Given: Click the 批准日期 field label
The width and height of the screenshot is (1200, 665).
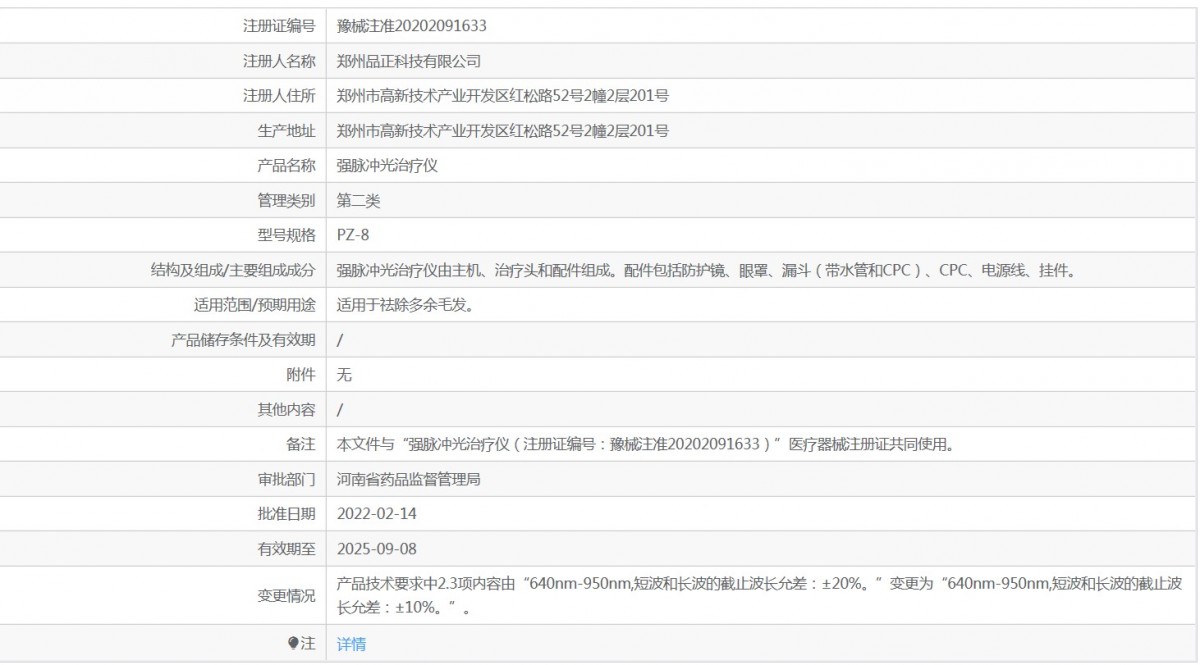Looking at the screenshot, I should (286, 514).
